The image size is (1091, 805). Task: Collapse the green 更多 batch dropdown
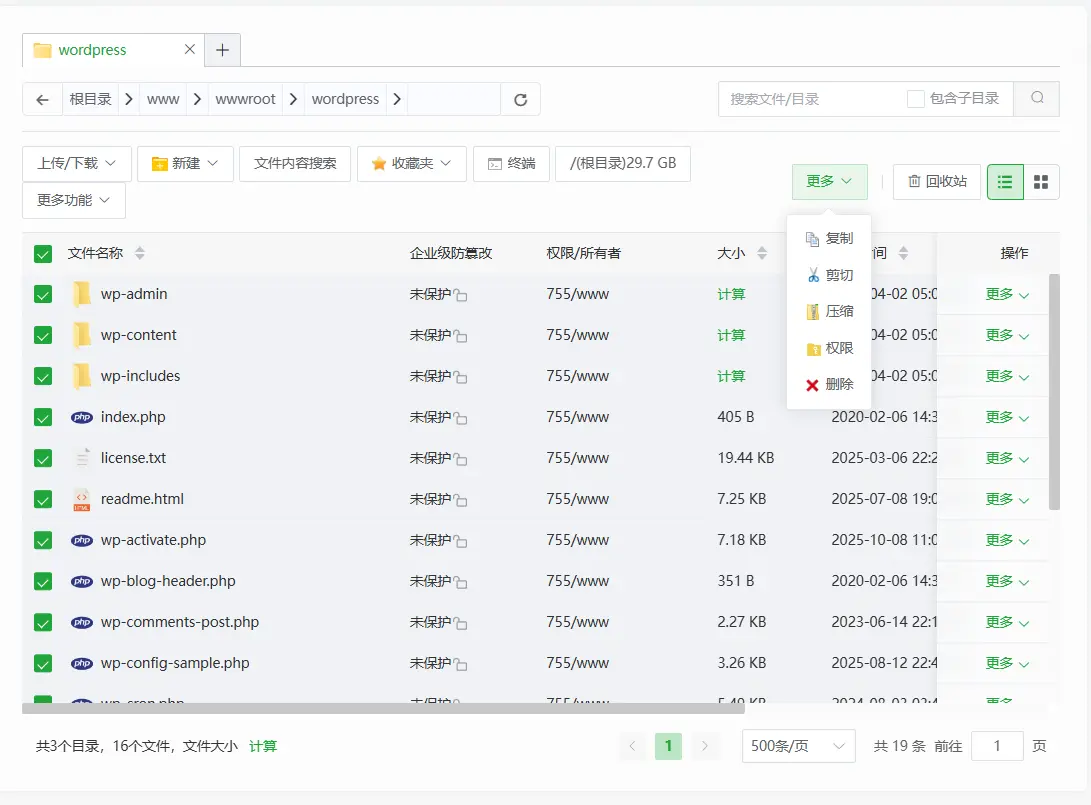click(x=829, y=182)
